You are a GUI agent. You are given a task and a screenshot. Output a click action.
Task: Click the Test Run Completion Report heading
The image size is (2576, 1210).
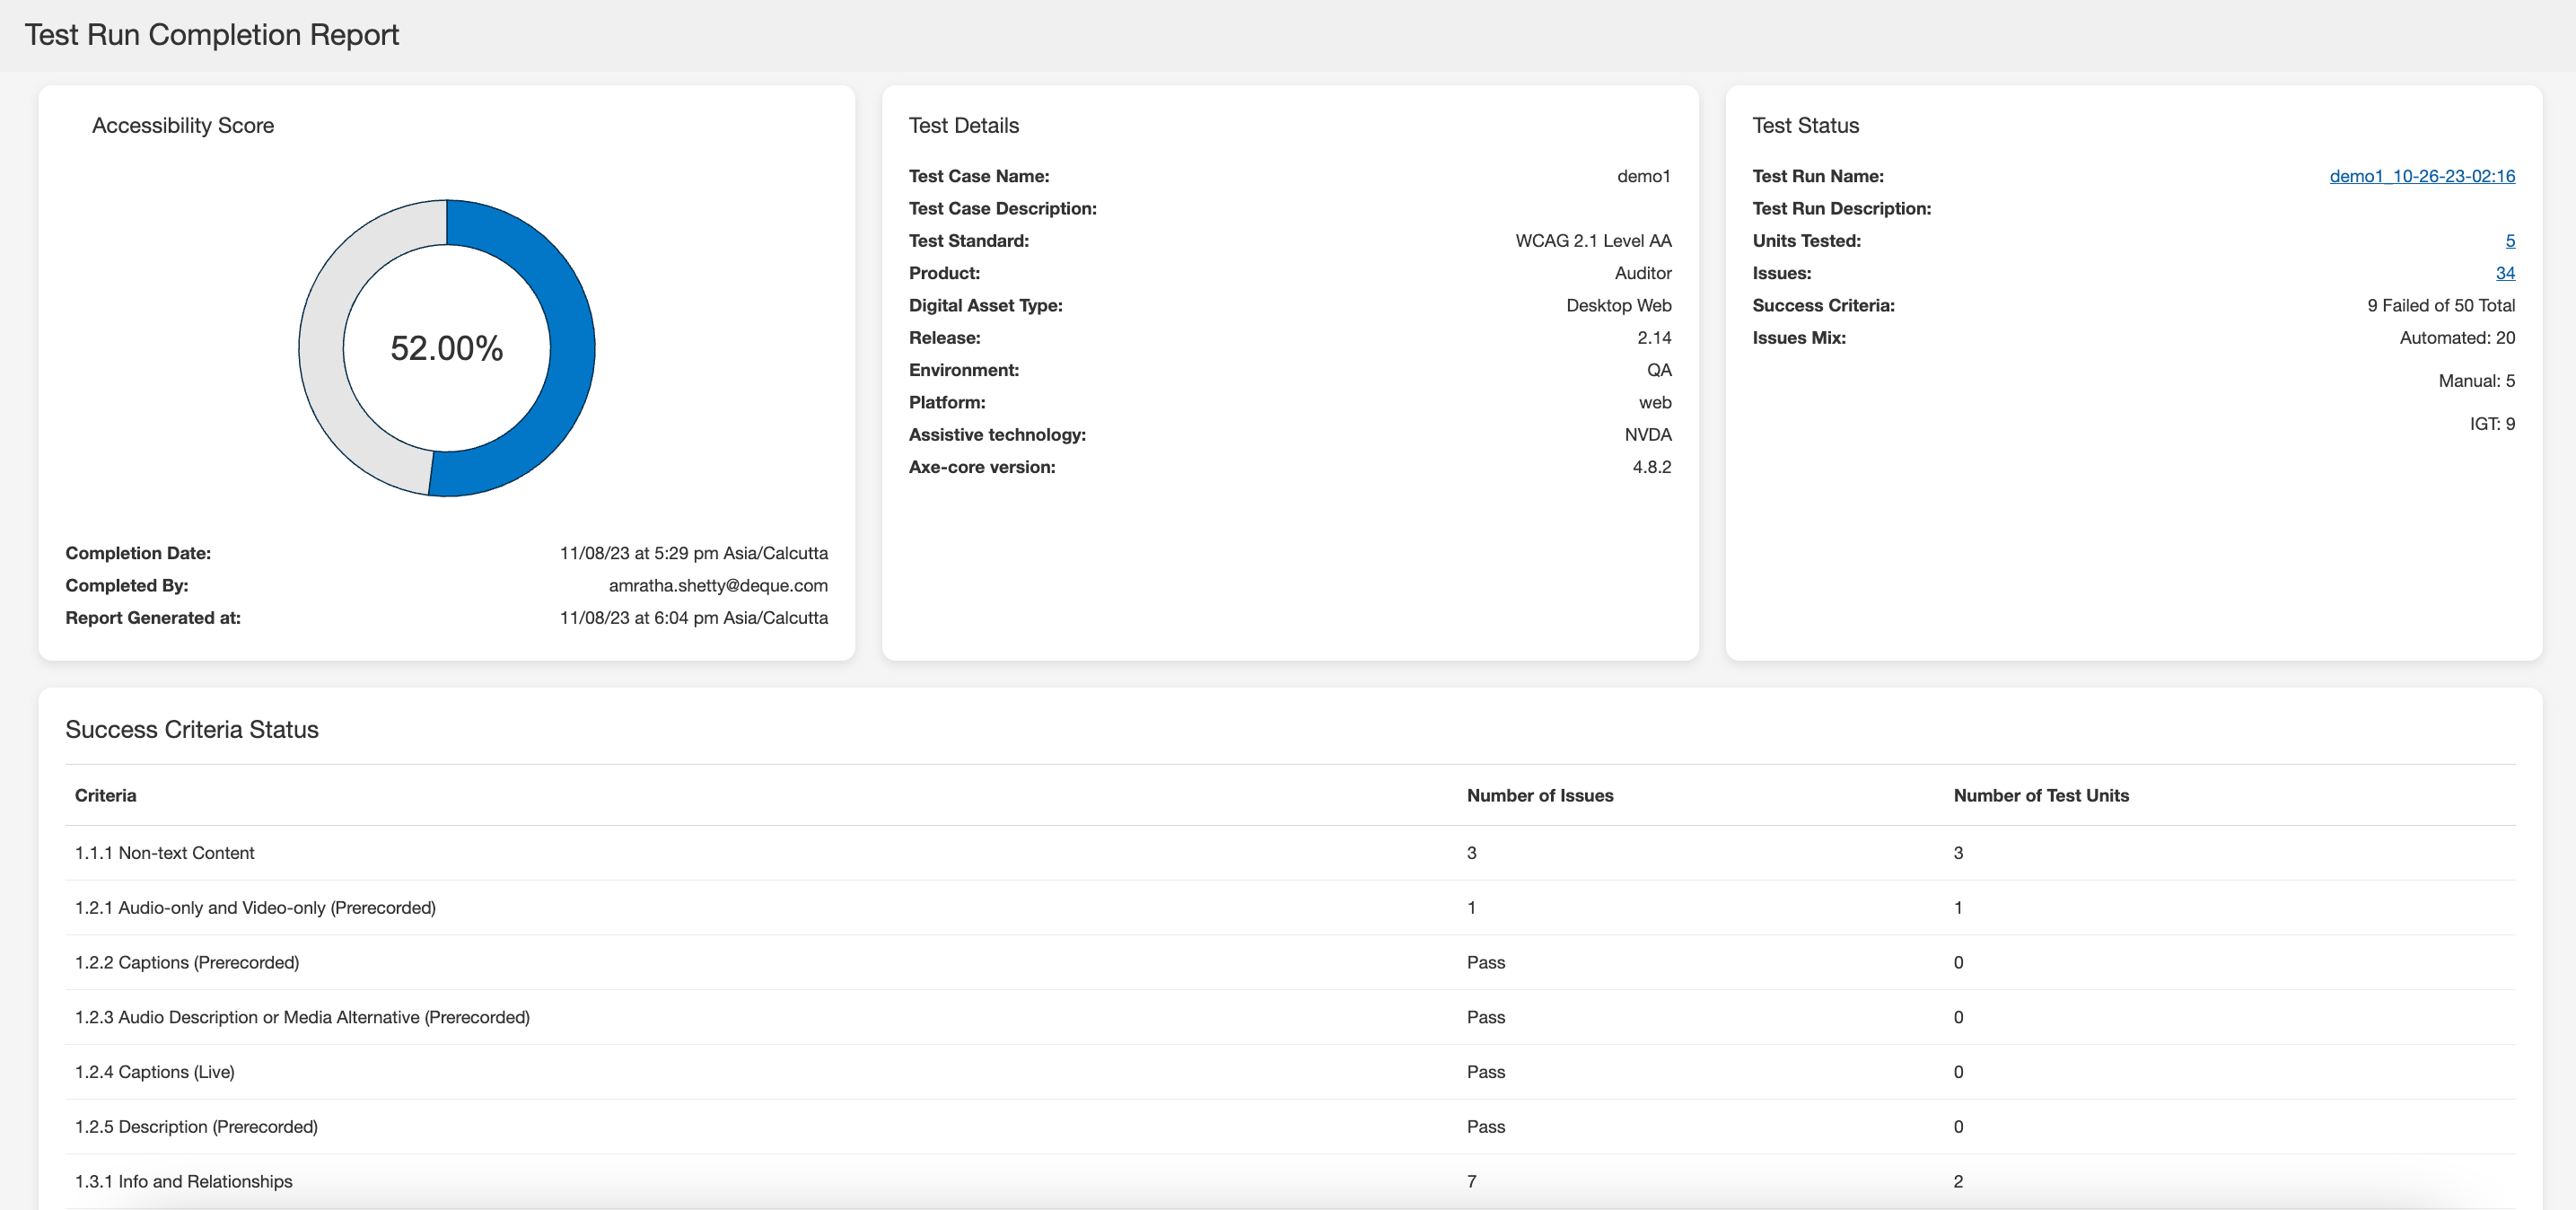point(212,35)
